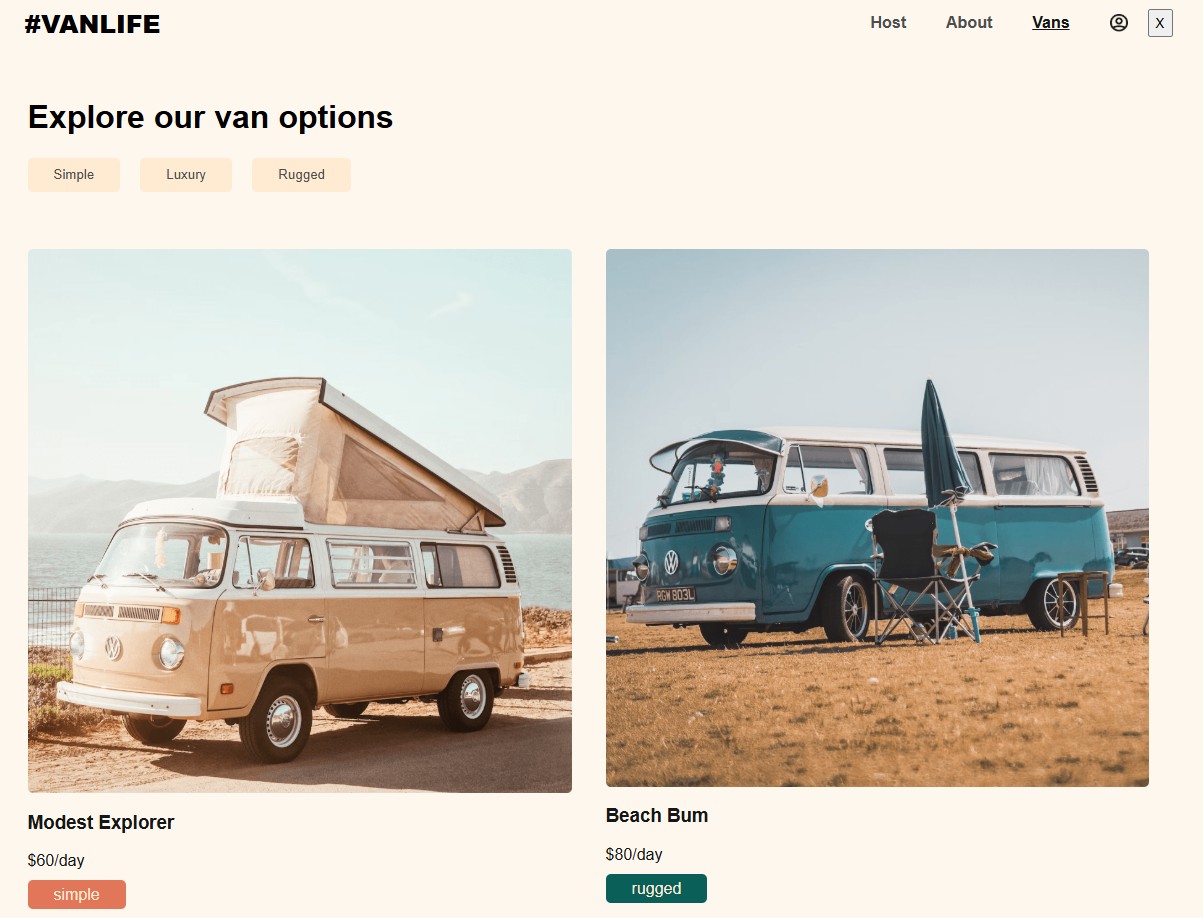Select the green rugged tag badge

(x=656, y=888)
